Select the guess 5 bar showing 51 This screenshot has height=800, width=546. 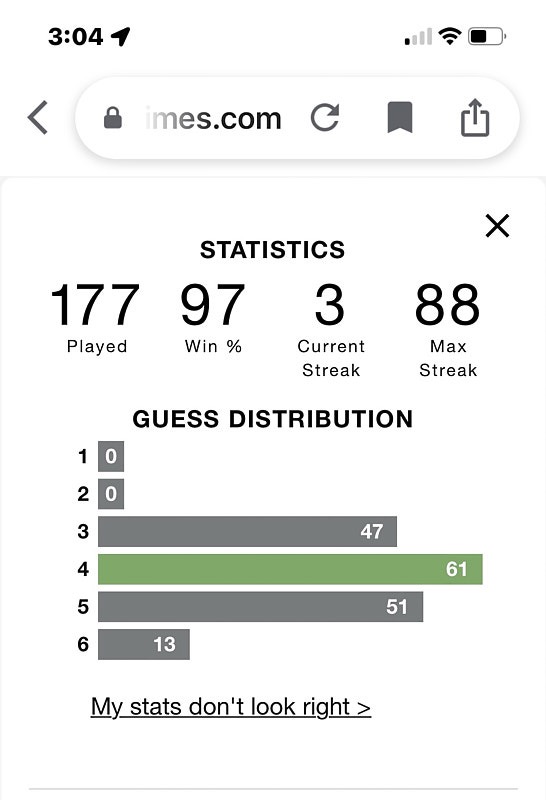(x=260, y=607)
